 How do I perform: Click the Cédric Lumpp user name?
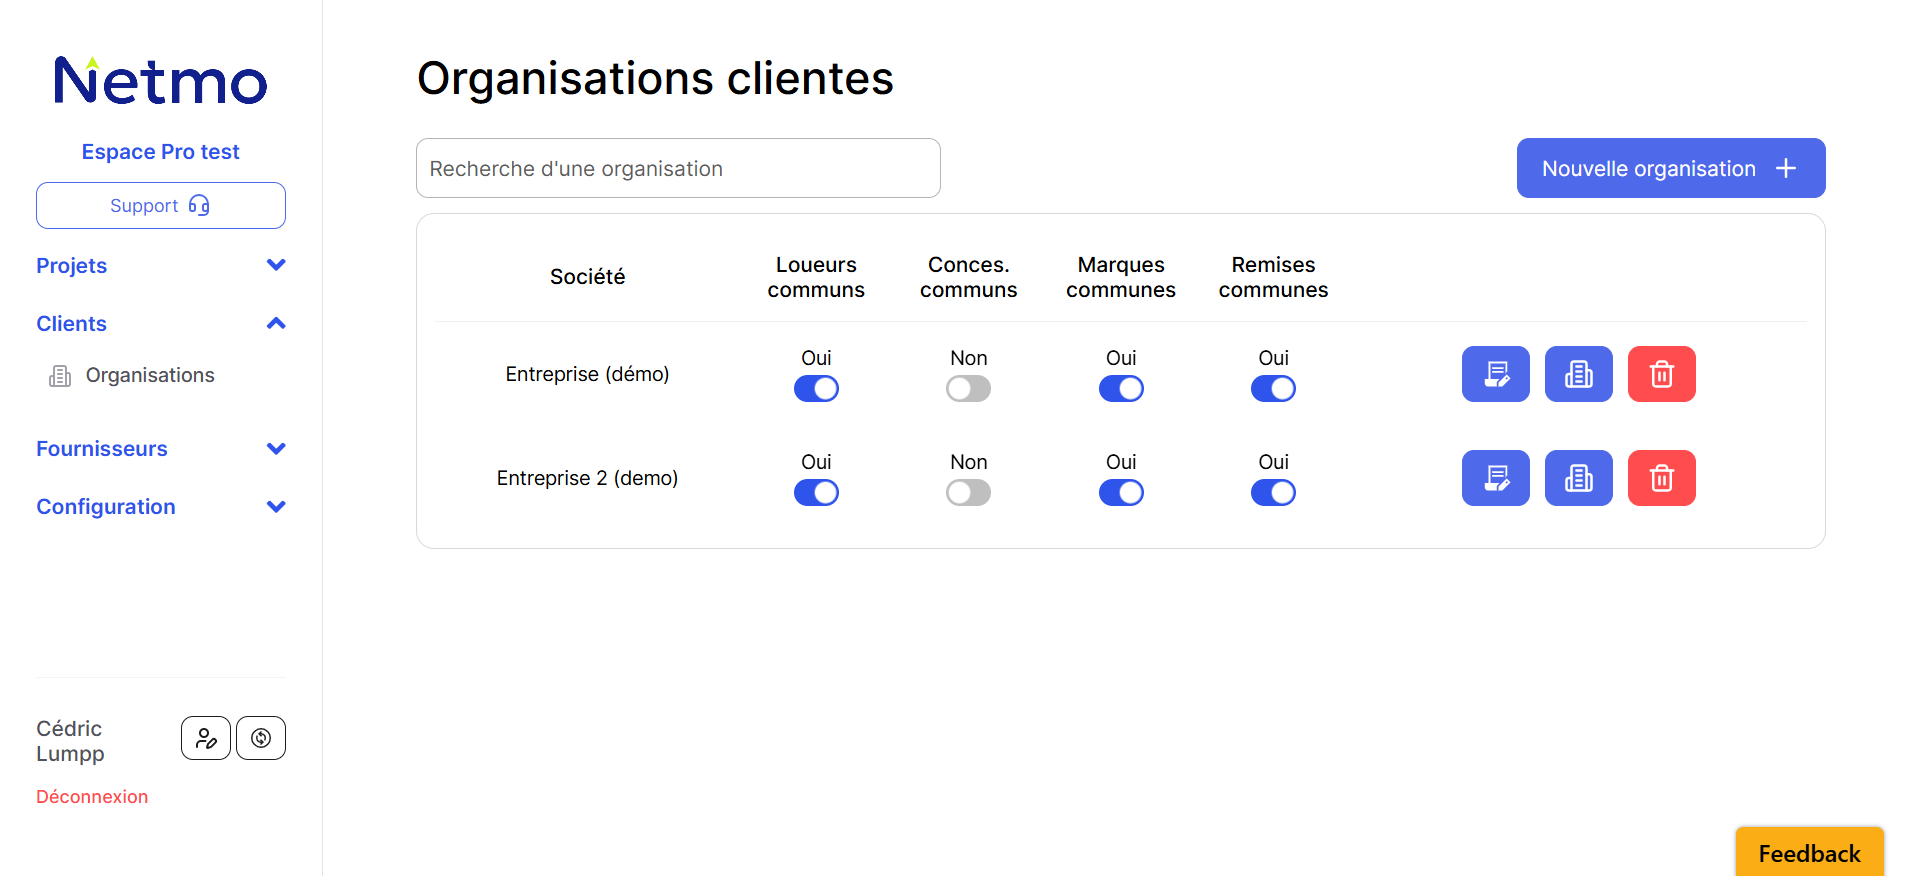pos(70,741)
